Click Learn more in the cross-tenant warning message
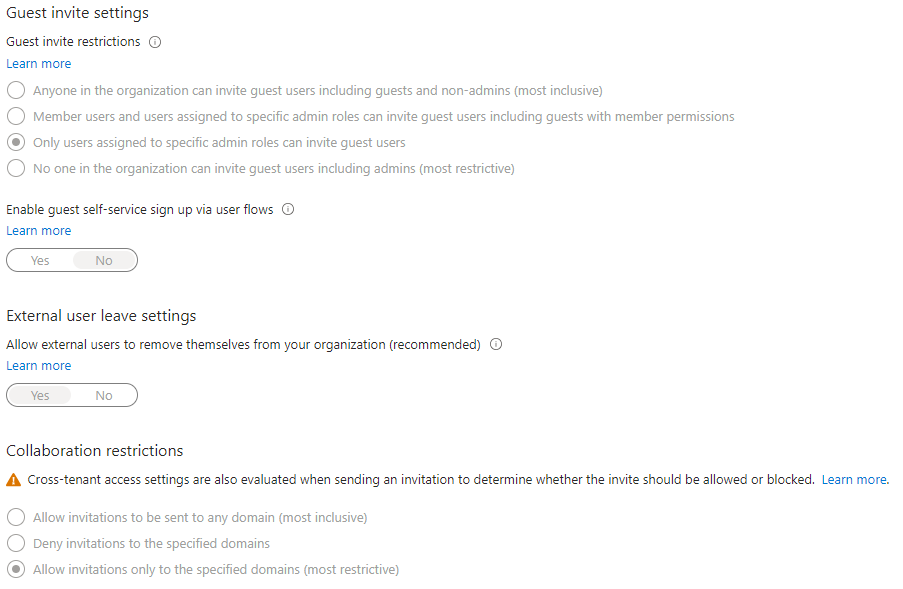 (853, 479)
